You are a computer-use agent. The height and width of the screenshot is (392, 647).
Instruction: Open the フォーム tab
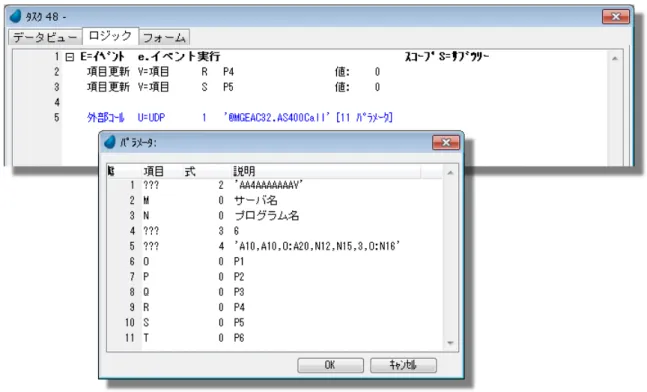tap(164, 38)
